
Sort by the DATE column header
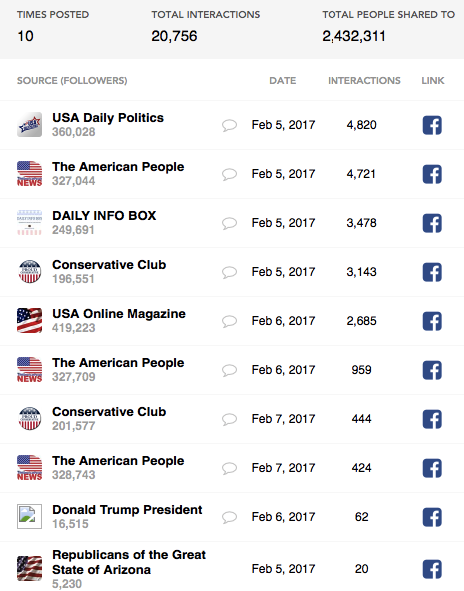coord(283,81)
